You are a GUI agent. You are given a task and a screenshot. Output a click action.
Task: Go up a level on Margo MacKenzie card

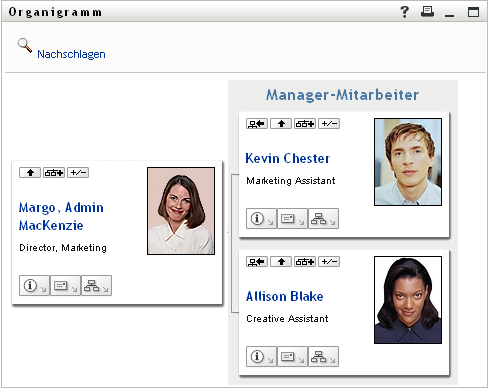(x=30, y=173)
